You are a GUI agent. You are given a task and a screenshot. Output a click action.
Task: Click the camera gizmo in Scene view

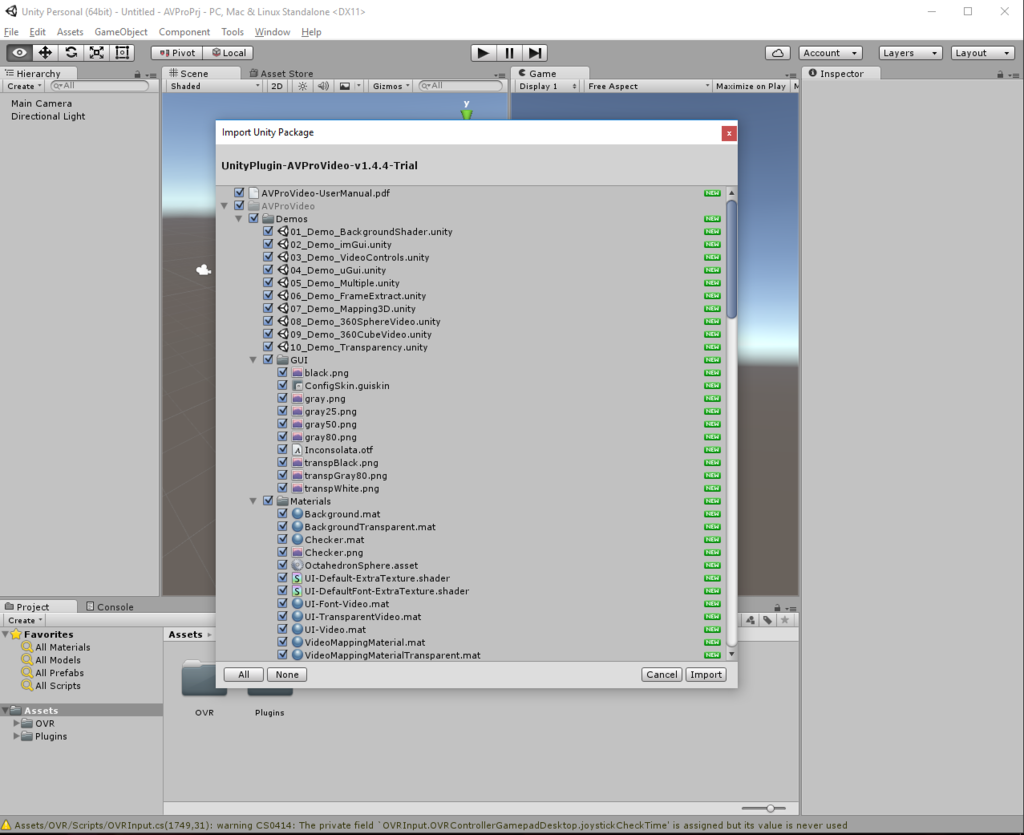click(204, 270)
